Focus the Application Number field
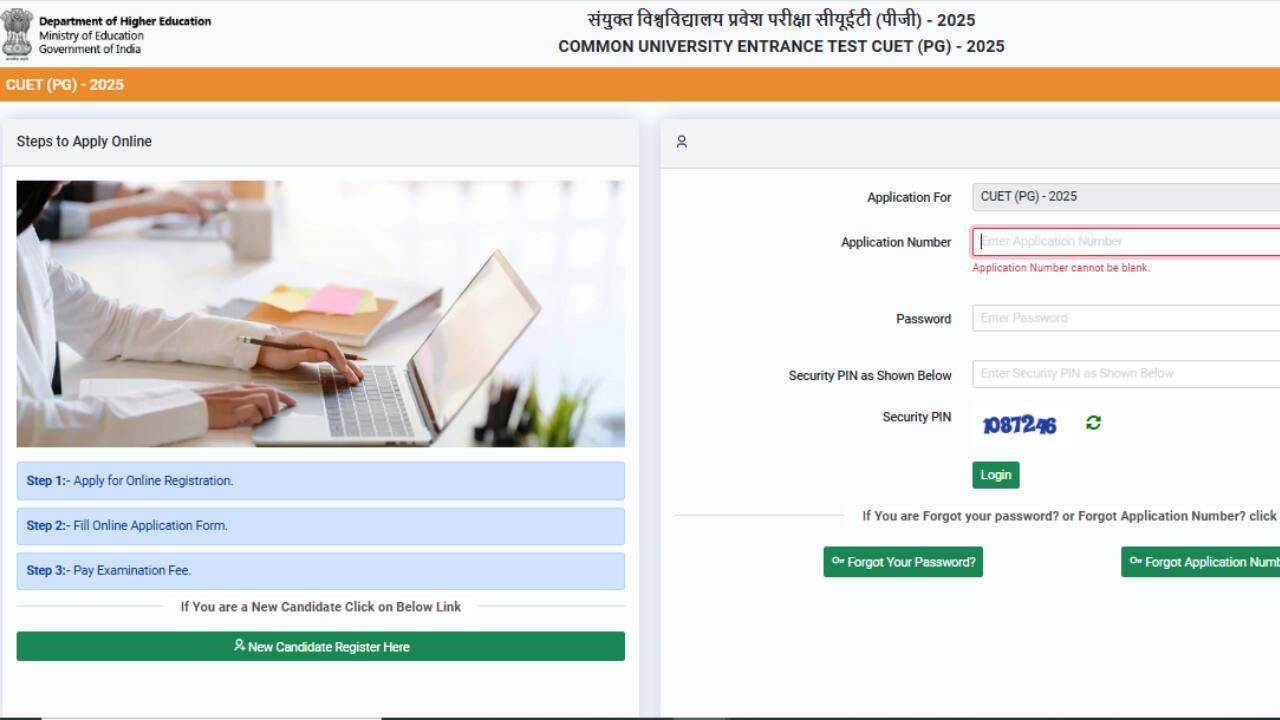The width and height of the screenshot is (1280, 720). (1126, 241)
